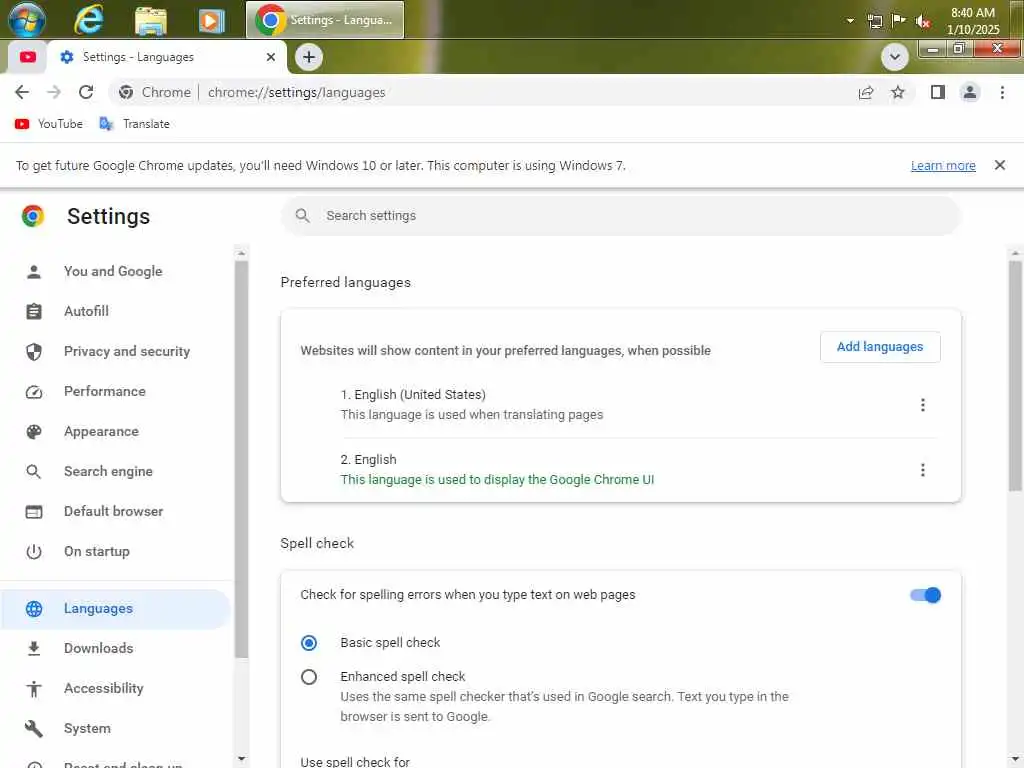Click 'This language is used when translating pages' text
The width and height of the screenshot is (1024, 768).
tap(472, 415)
